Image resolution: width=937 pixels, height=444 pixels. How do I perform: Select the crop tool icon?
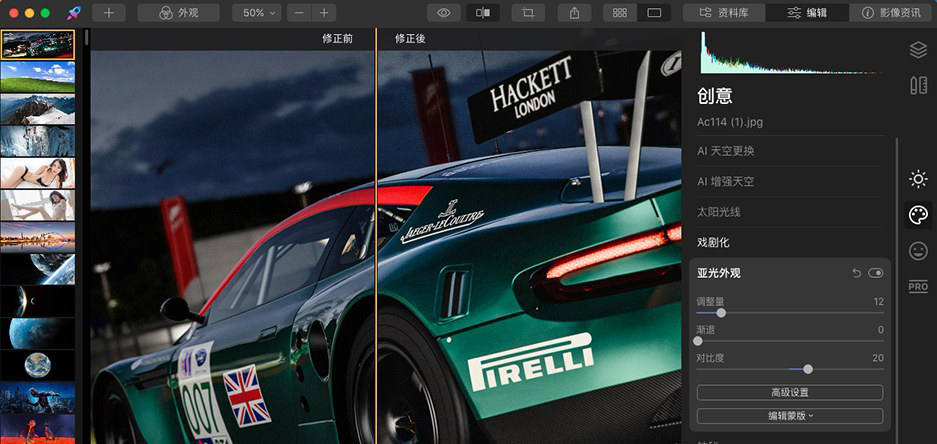click(x=528, y=13)
